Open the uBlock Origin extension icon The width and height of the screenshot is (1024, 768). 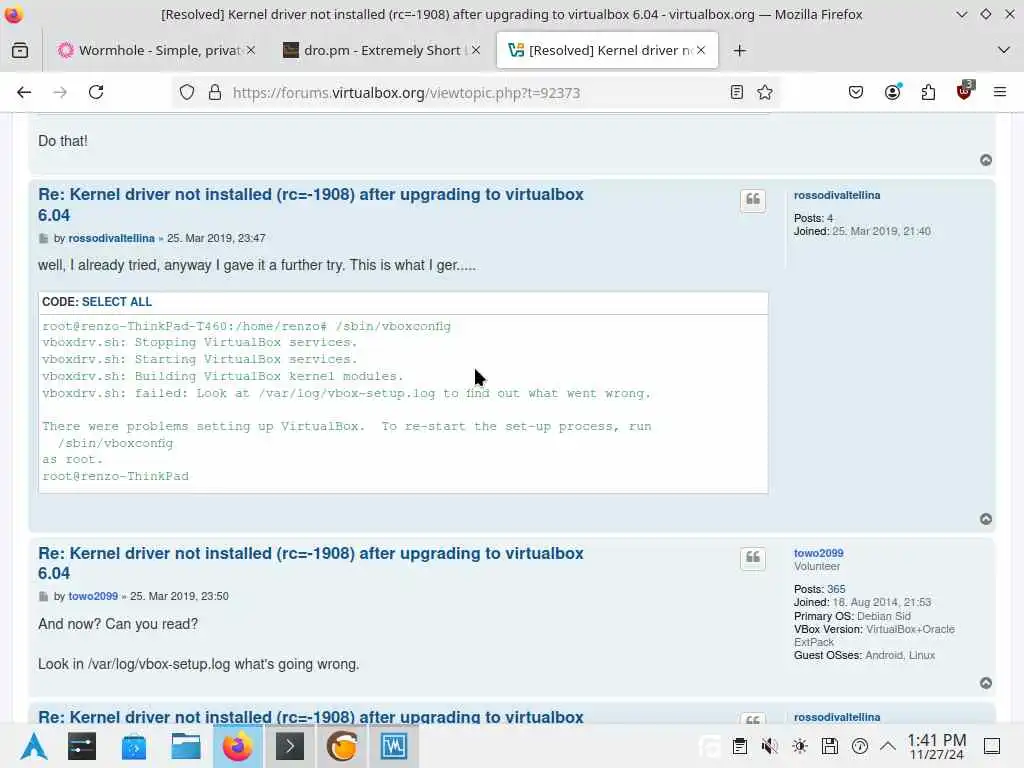click(x=965, y=91)
